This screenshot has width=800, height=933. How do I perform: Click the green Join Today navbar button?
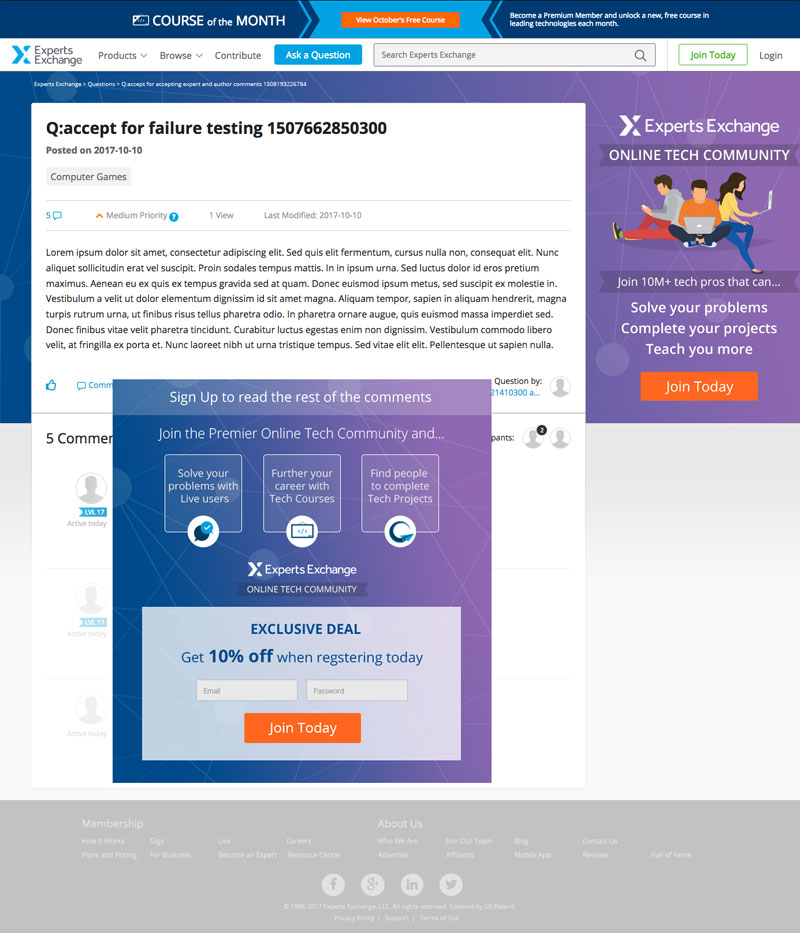712,55
